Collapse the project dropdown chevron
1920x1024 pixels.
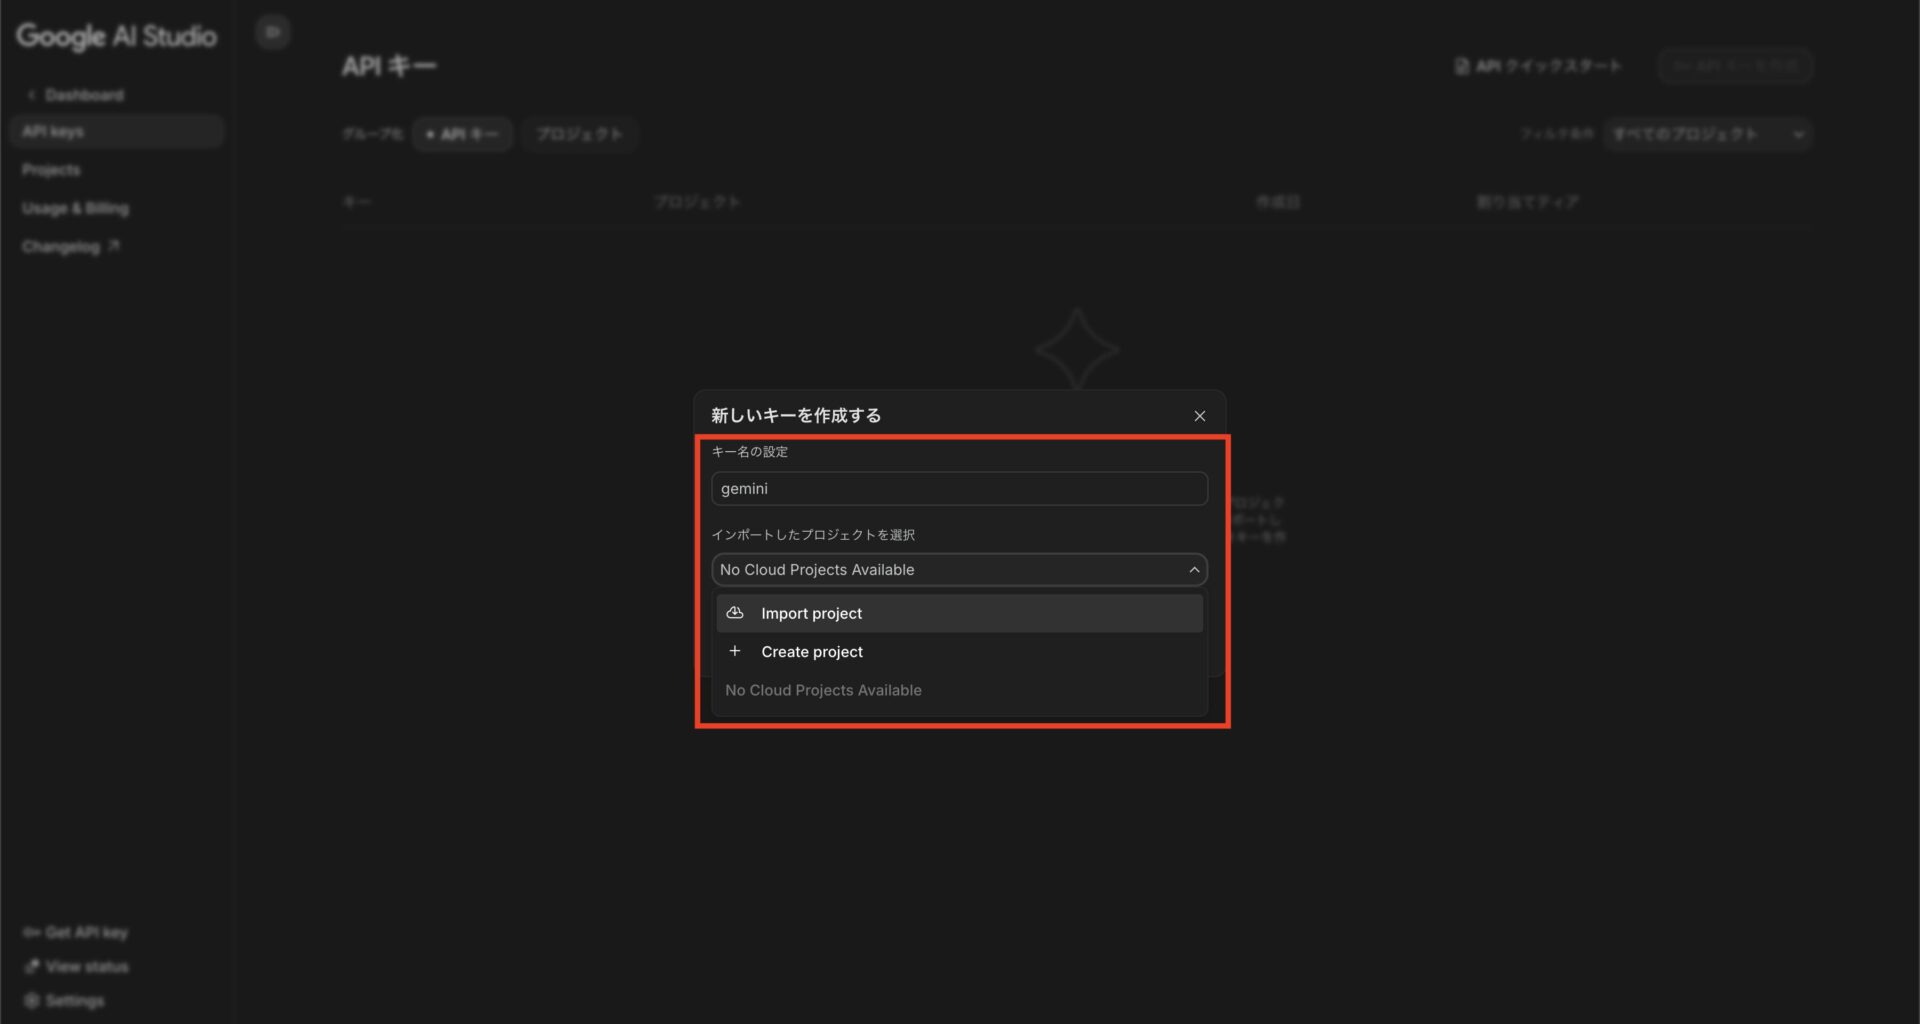point(1193,570)
